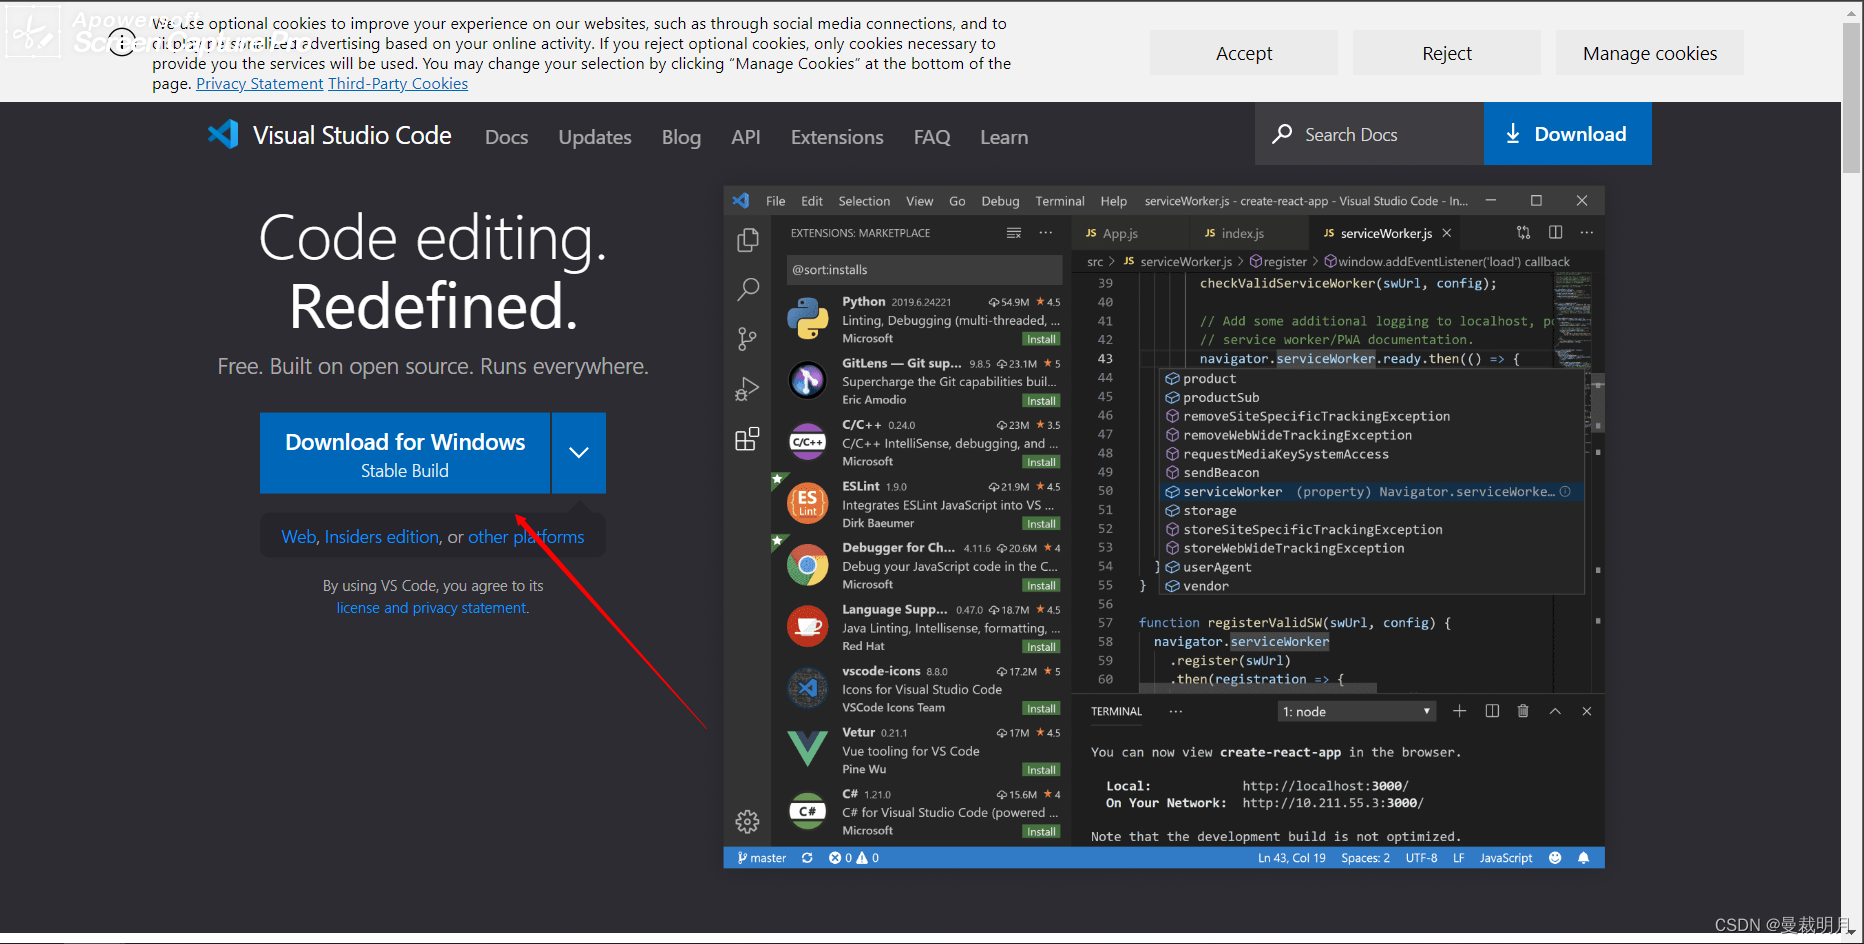Reject optional cookies

pos(1447,53)
